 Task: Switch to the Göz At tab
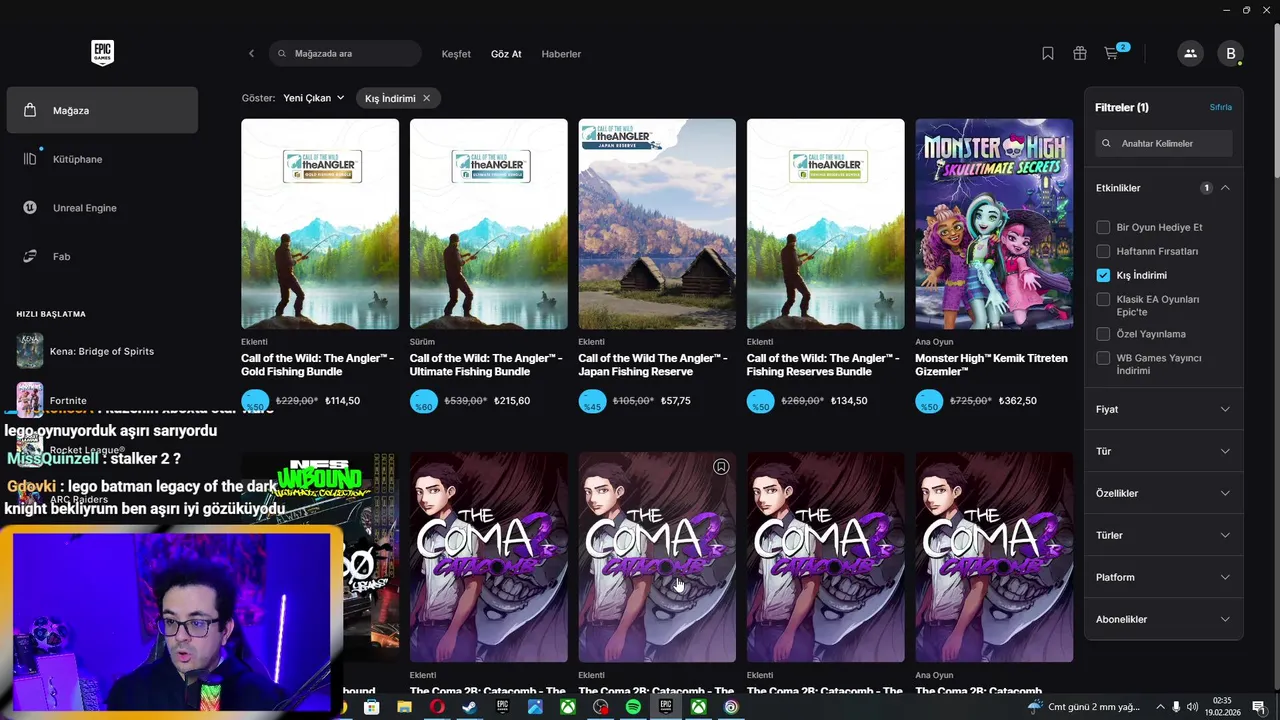506,54
